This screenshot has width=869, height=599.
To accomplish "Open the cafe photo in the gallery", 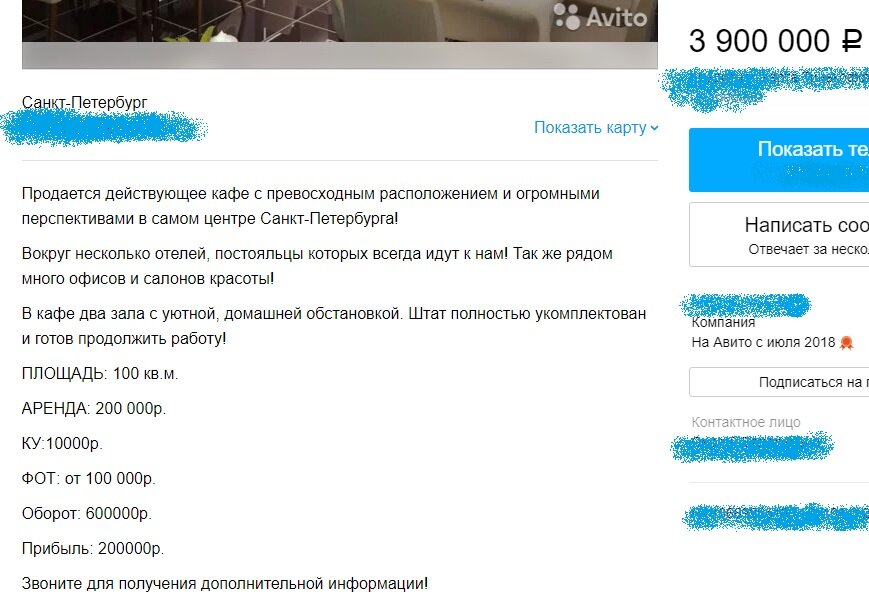I will click(x=340, y=21).
